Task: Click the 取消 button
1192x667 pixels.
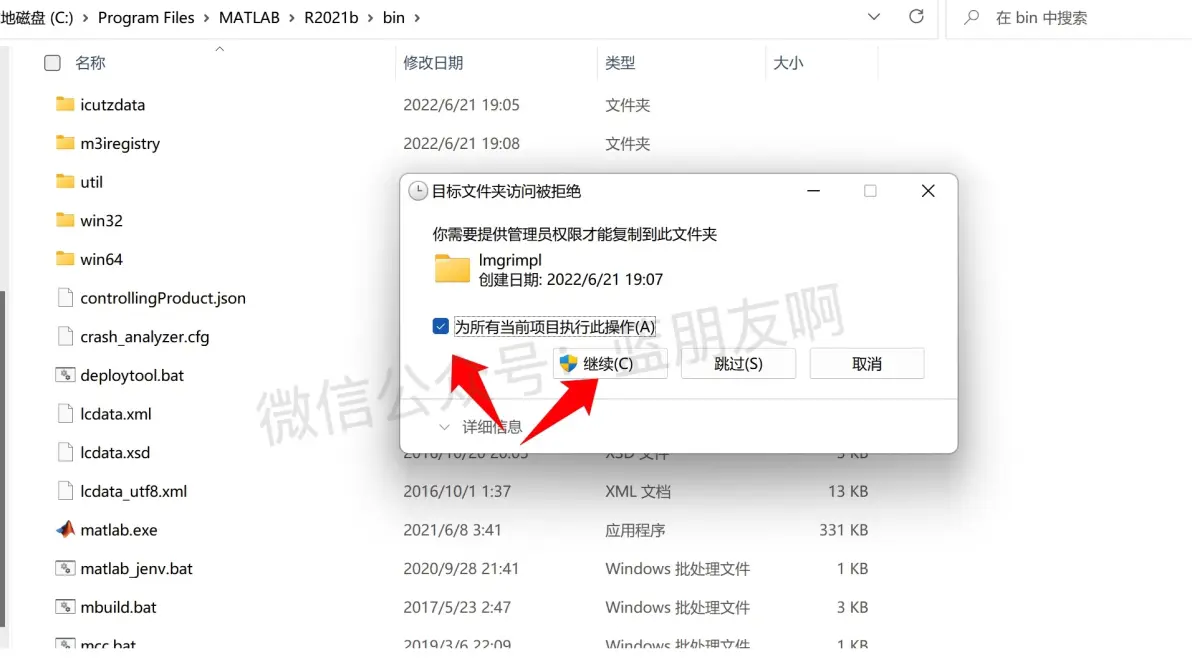Action: click(x=867, y=364)
